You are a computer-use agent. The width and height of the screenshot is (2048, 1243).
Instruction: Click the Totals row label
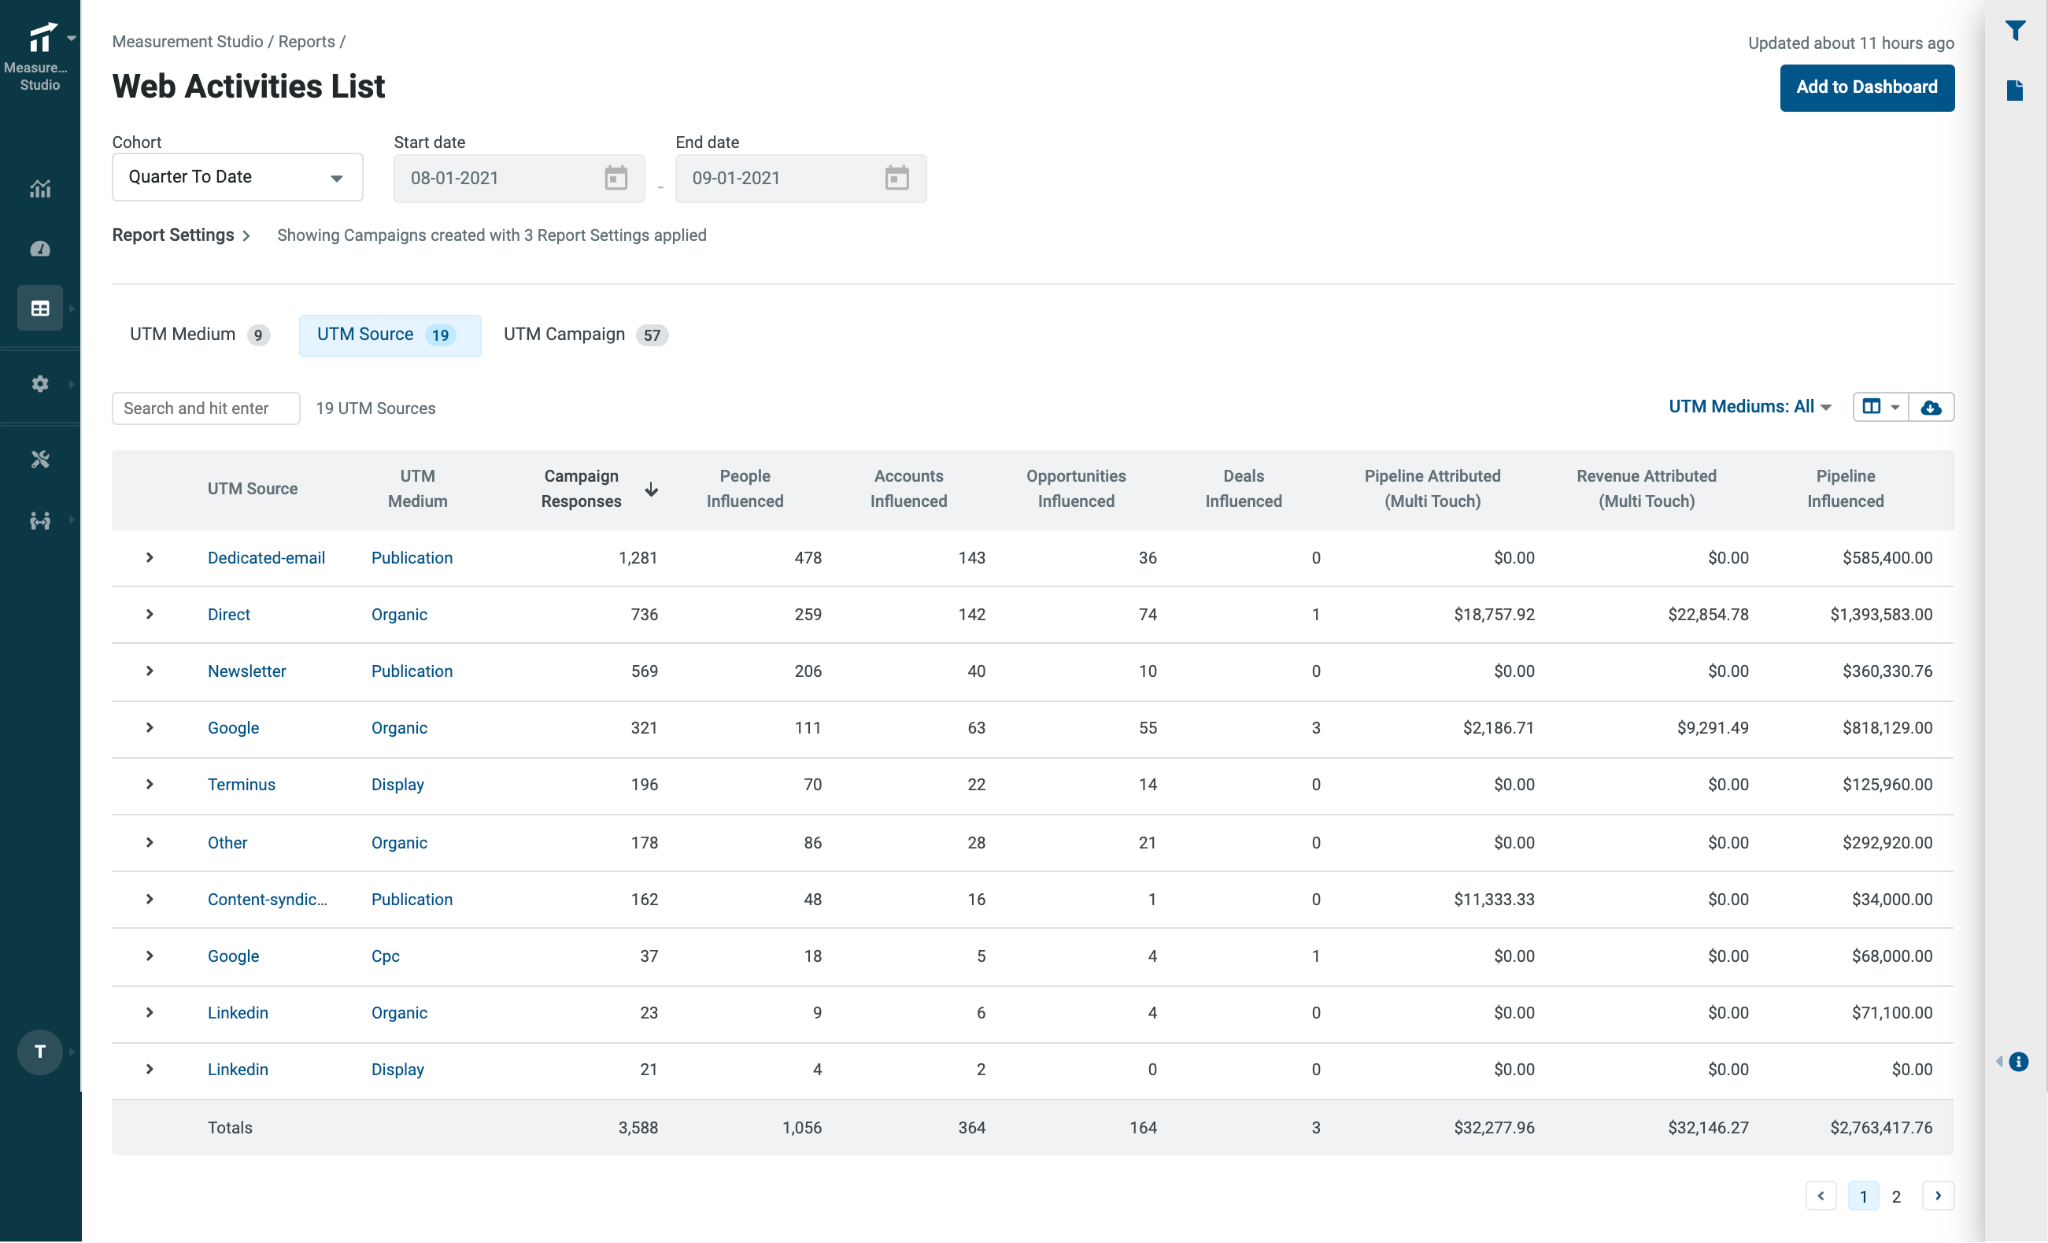(x=230, y=1128)
